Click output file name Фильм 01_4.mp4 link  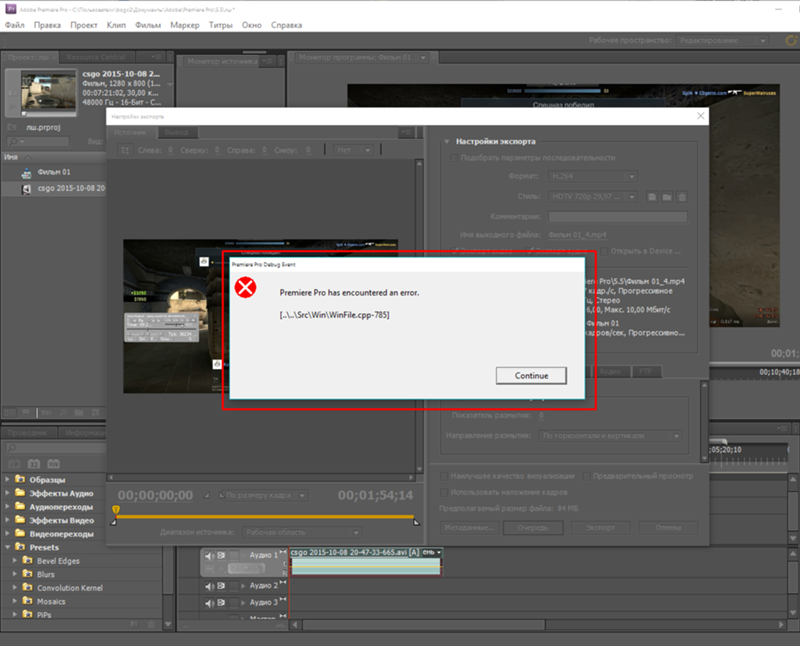tap(577, 235)
